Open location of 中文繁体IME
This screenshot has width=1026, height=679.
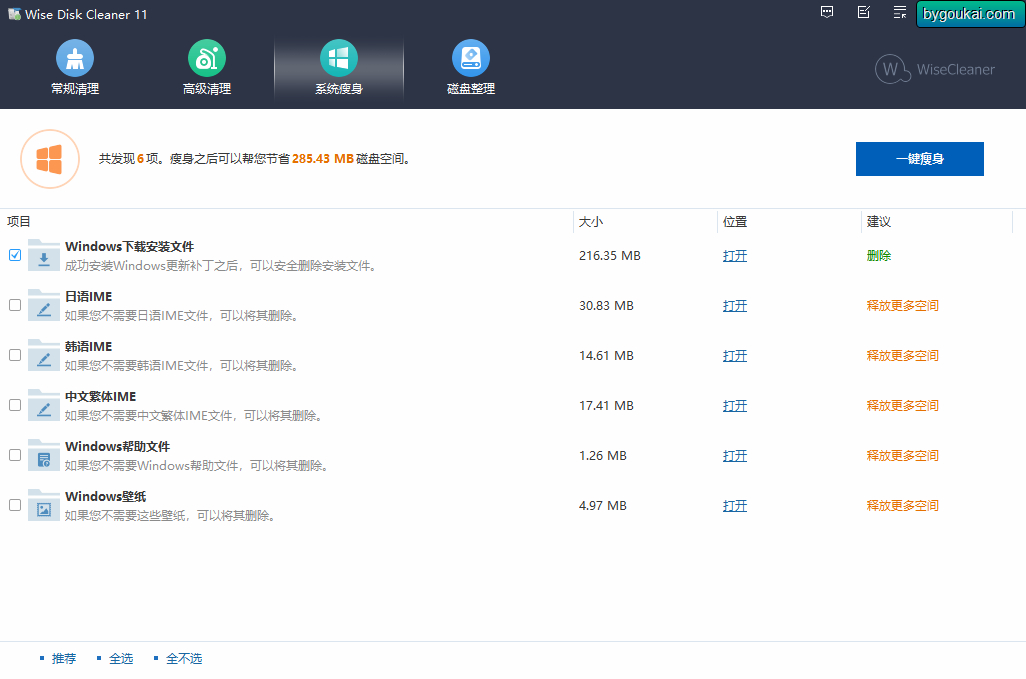[735, 406]
